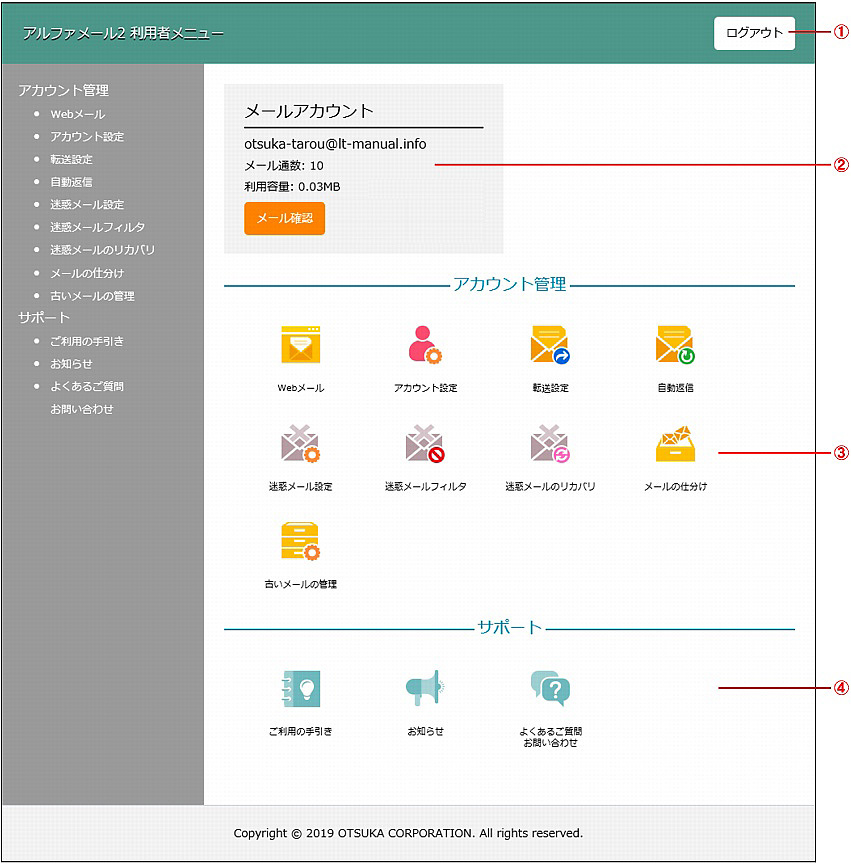
Task: Open the お知らせ megaphone icon
Action: click(x=425, y=689)
